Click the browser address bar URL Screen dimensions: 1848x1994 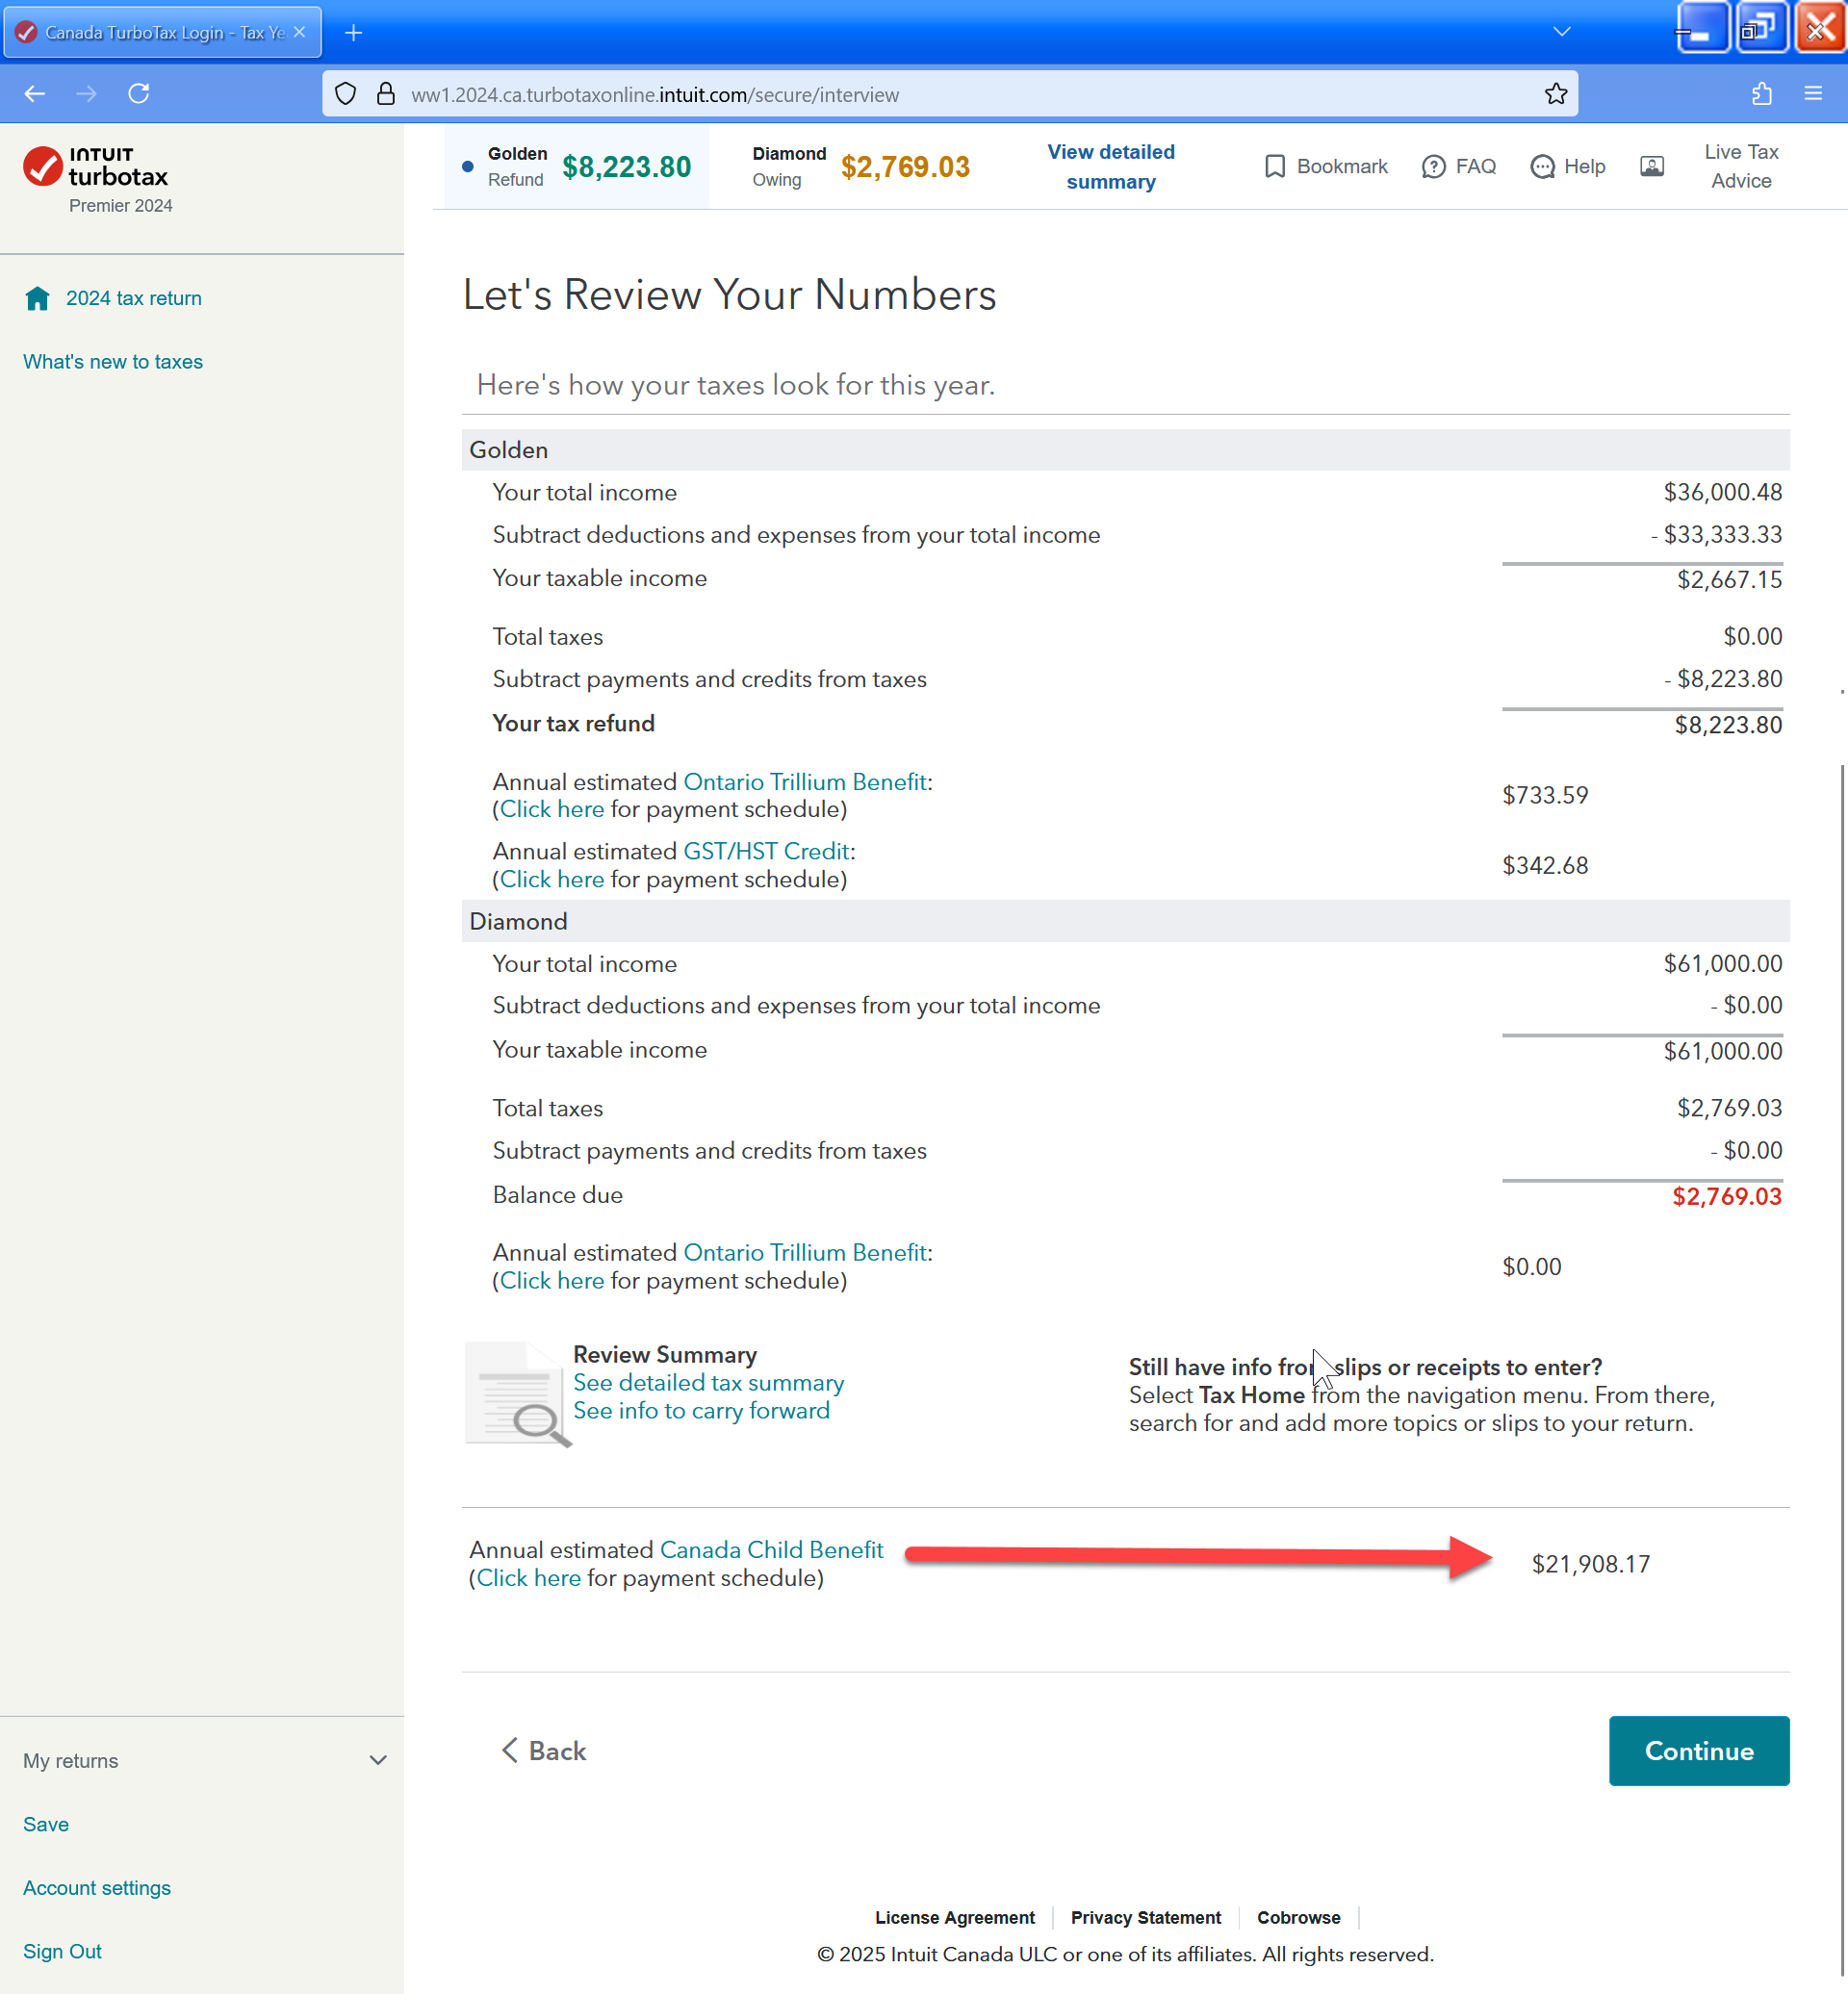coord(655,94)
